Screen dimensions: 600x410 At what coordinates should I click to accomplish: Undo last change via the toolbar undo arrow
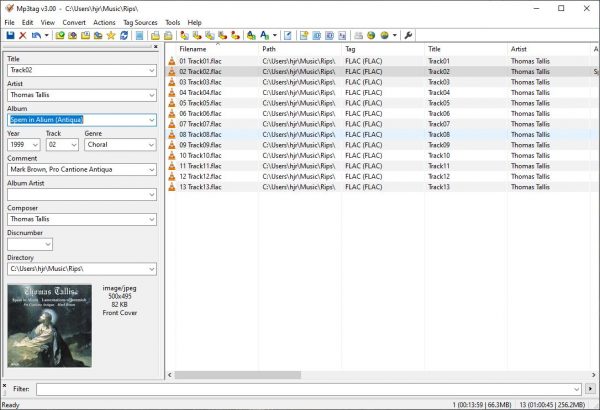[36, 36]
